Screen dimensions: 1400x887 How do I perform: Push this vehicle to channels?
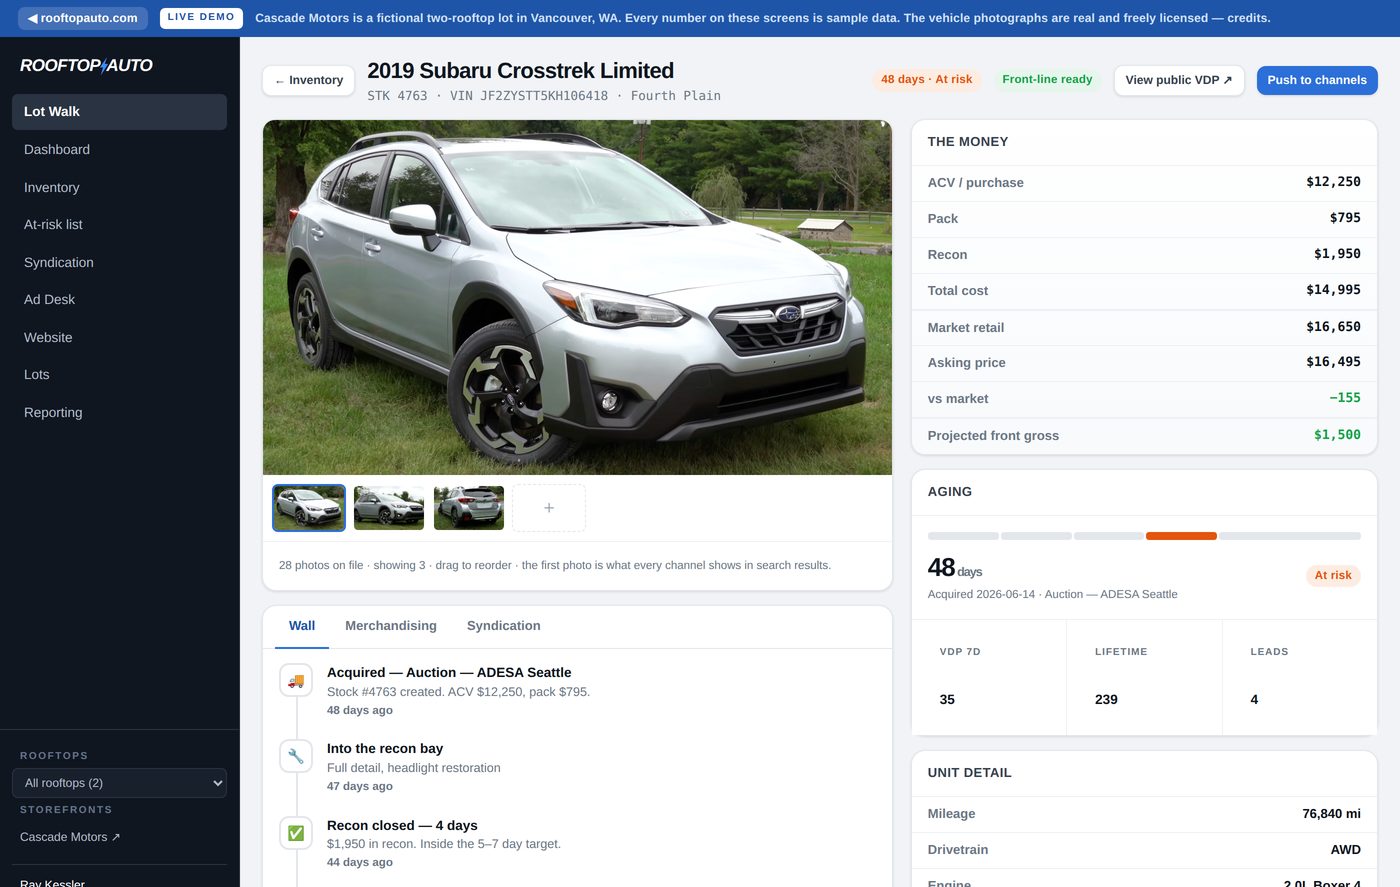[x=1317, y=80]
